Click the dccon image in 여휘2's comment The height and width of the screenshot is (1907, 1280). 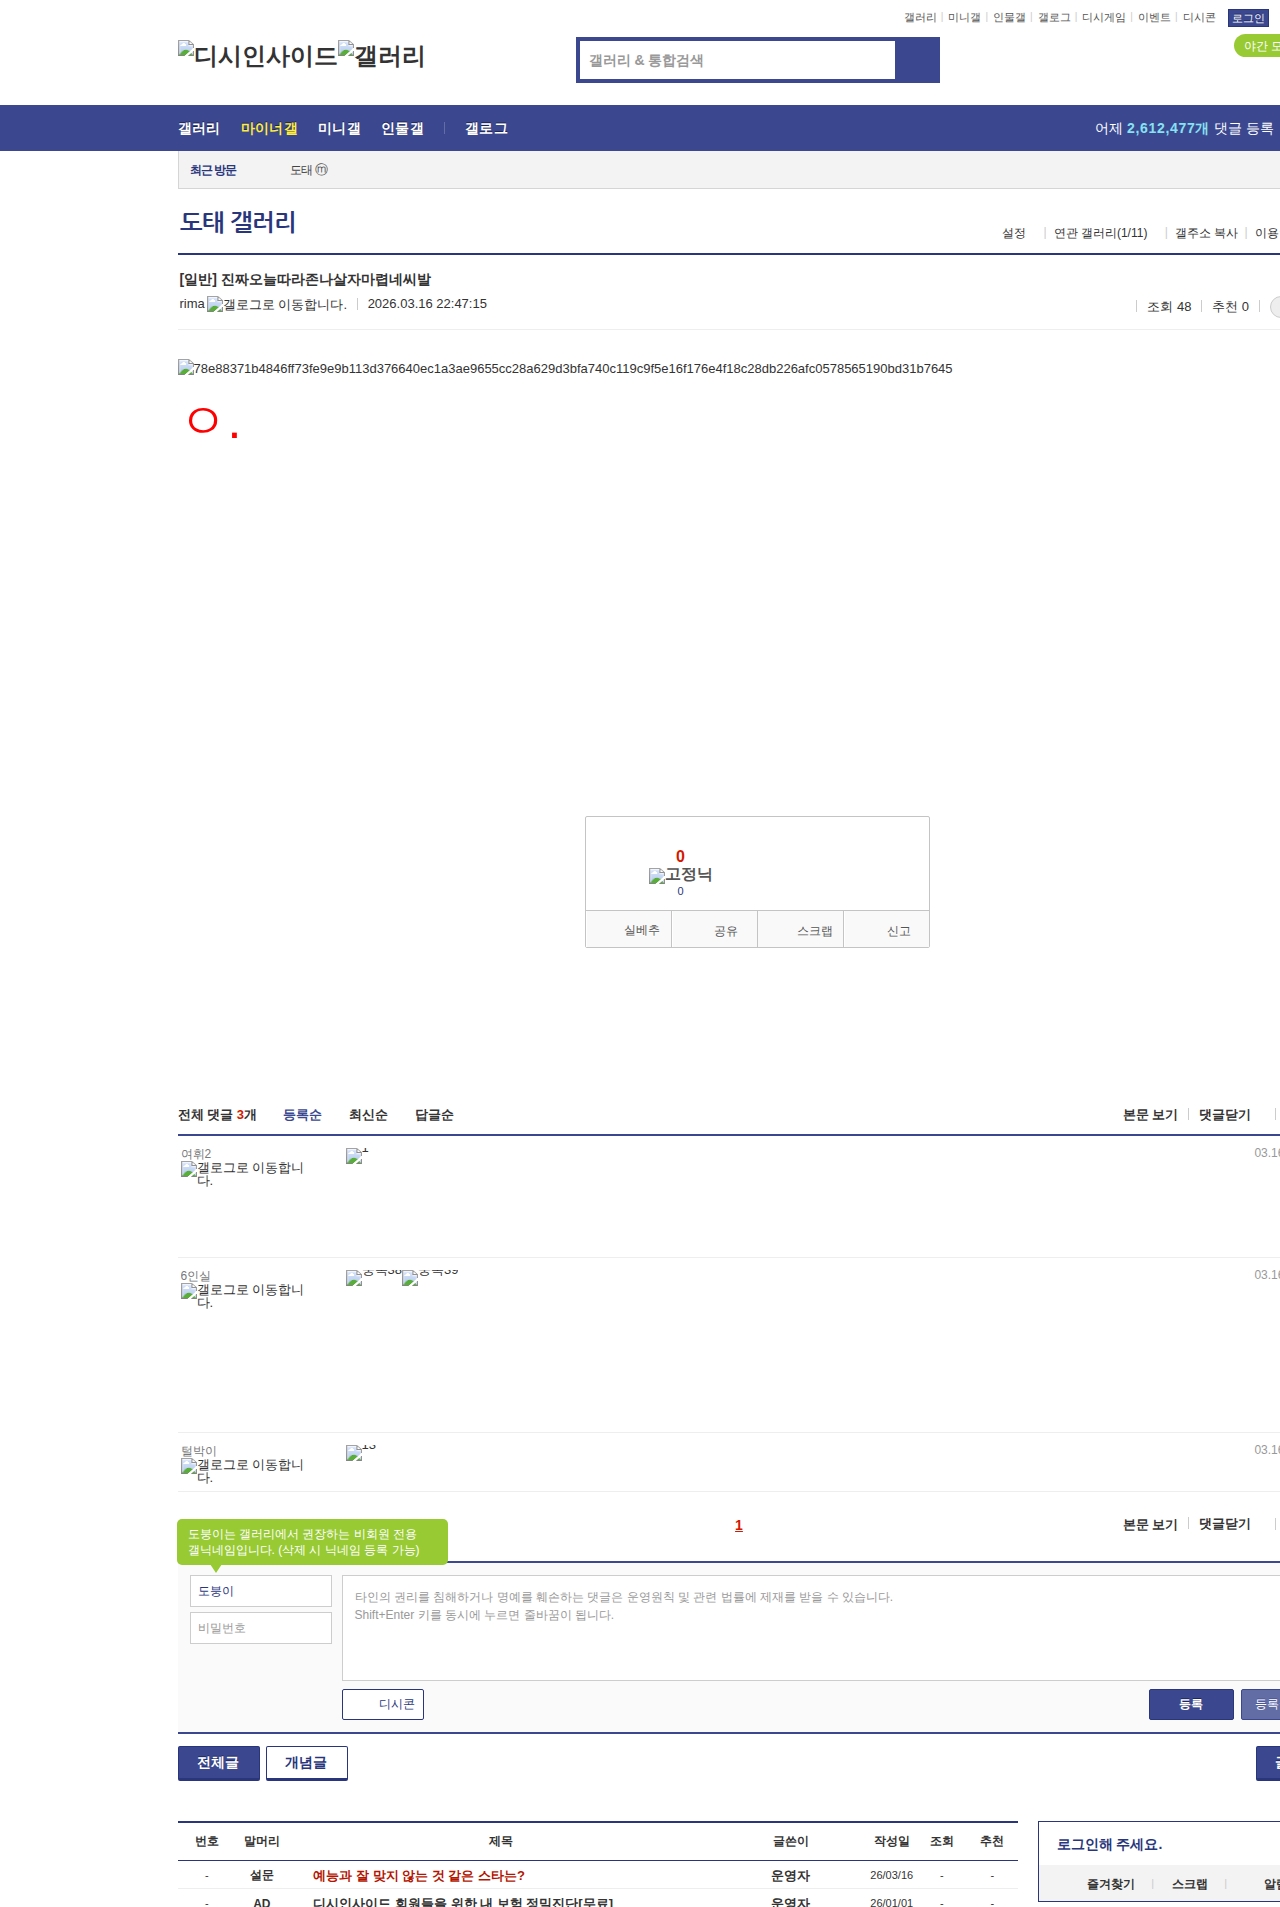[356, 1156]
